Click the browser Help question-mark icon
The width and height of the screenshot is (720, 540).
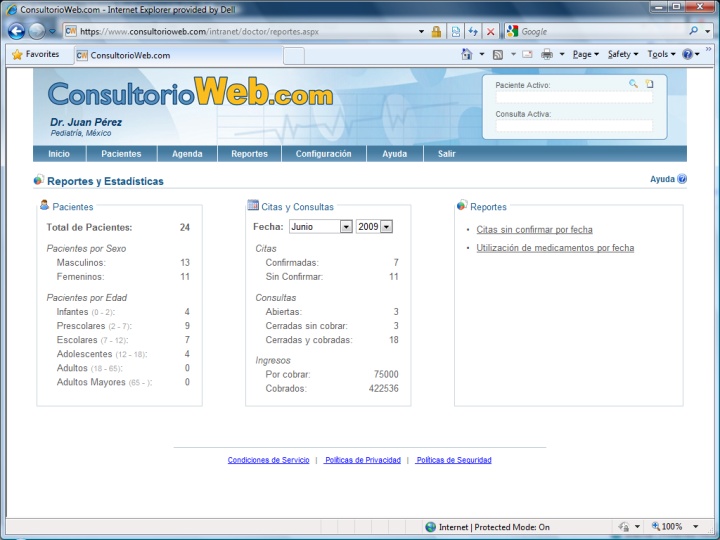pyautogui.click(x=687, y=54)
